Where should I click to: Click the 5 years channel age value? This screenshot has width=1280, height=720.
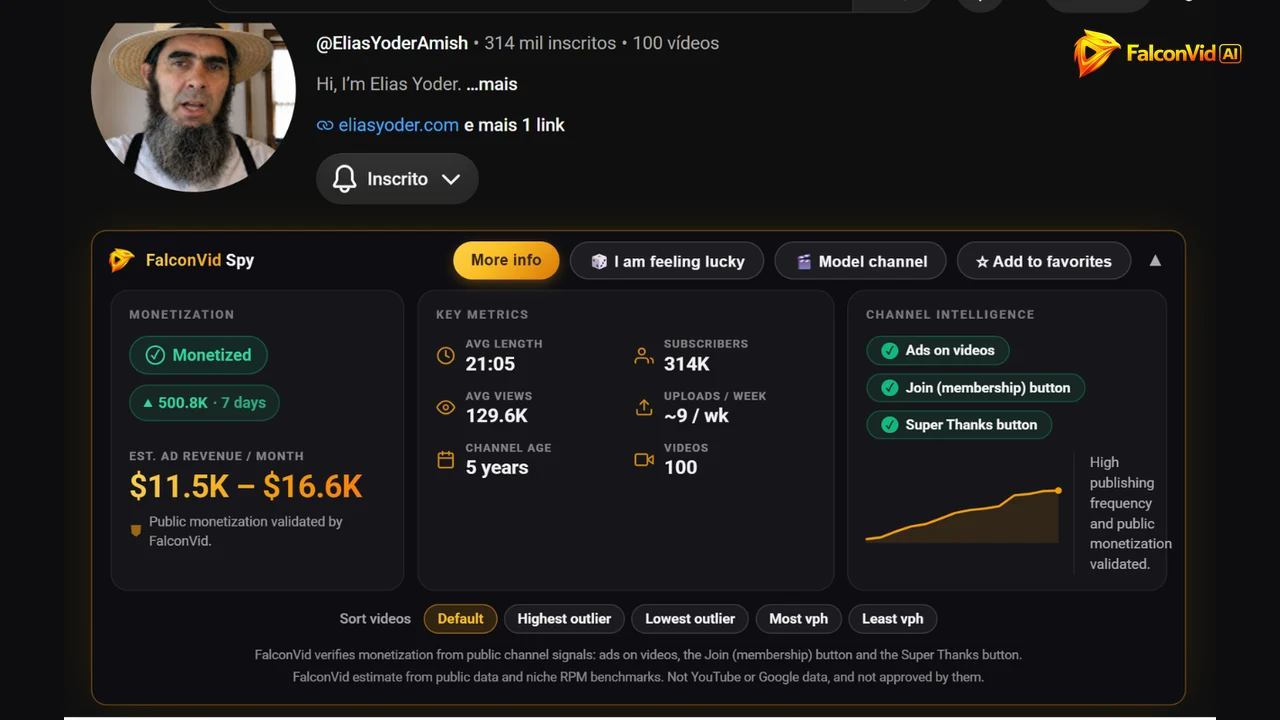point(497,468)
